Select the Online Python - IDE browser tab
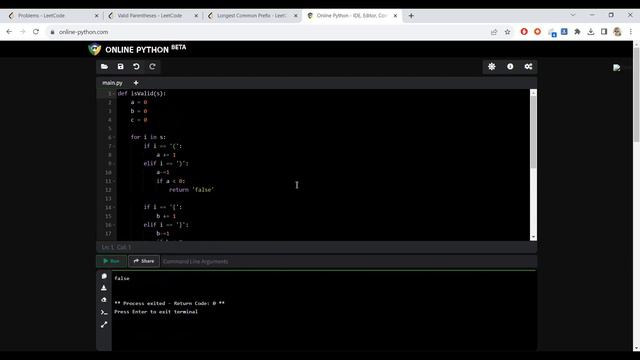The image size is (640, 360). [x=351, y=16]
